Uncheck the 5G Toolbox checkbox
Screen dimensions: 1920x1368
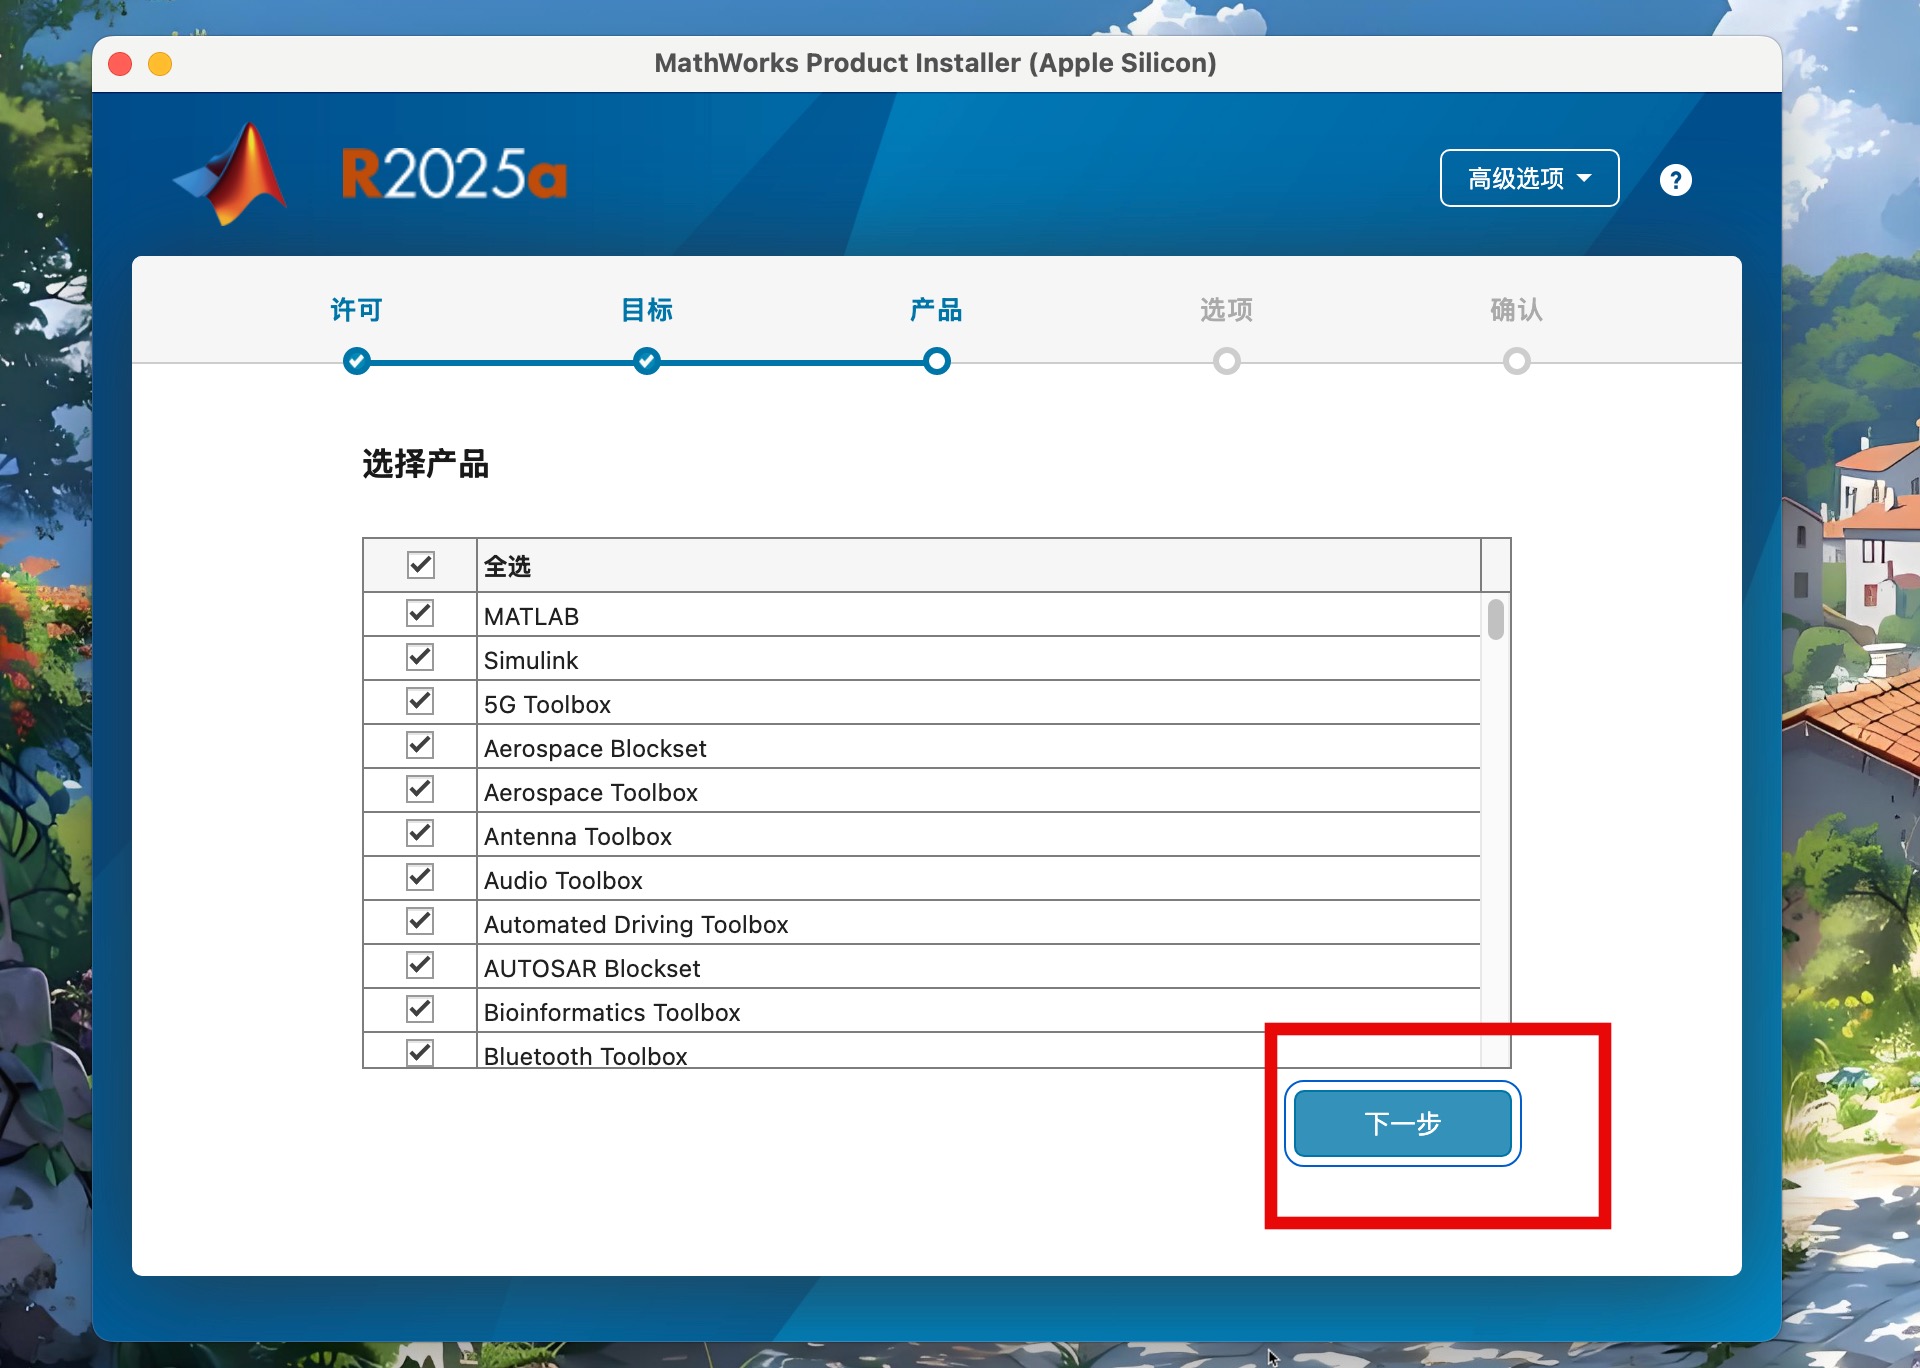421,702
